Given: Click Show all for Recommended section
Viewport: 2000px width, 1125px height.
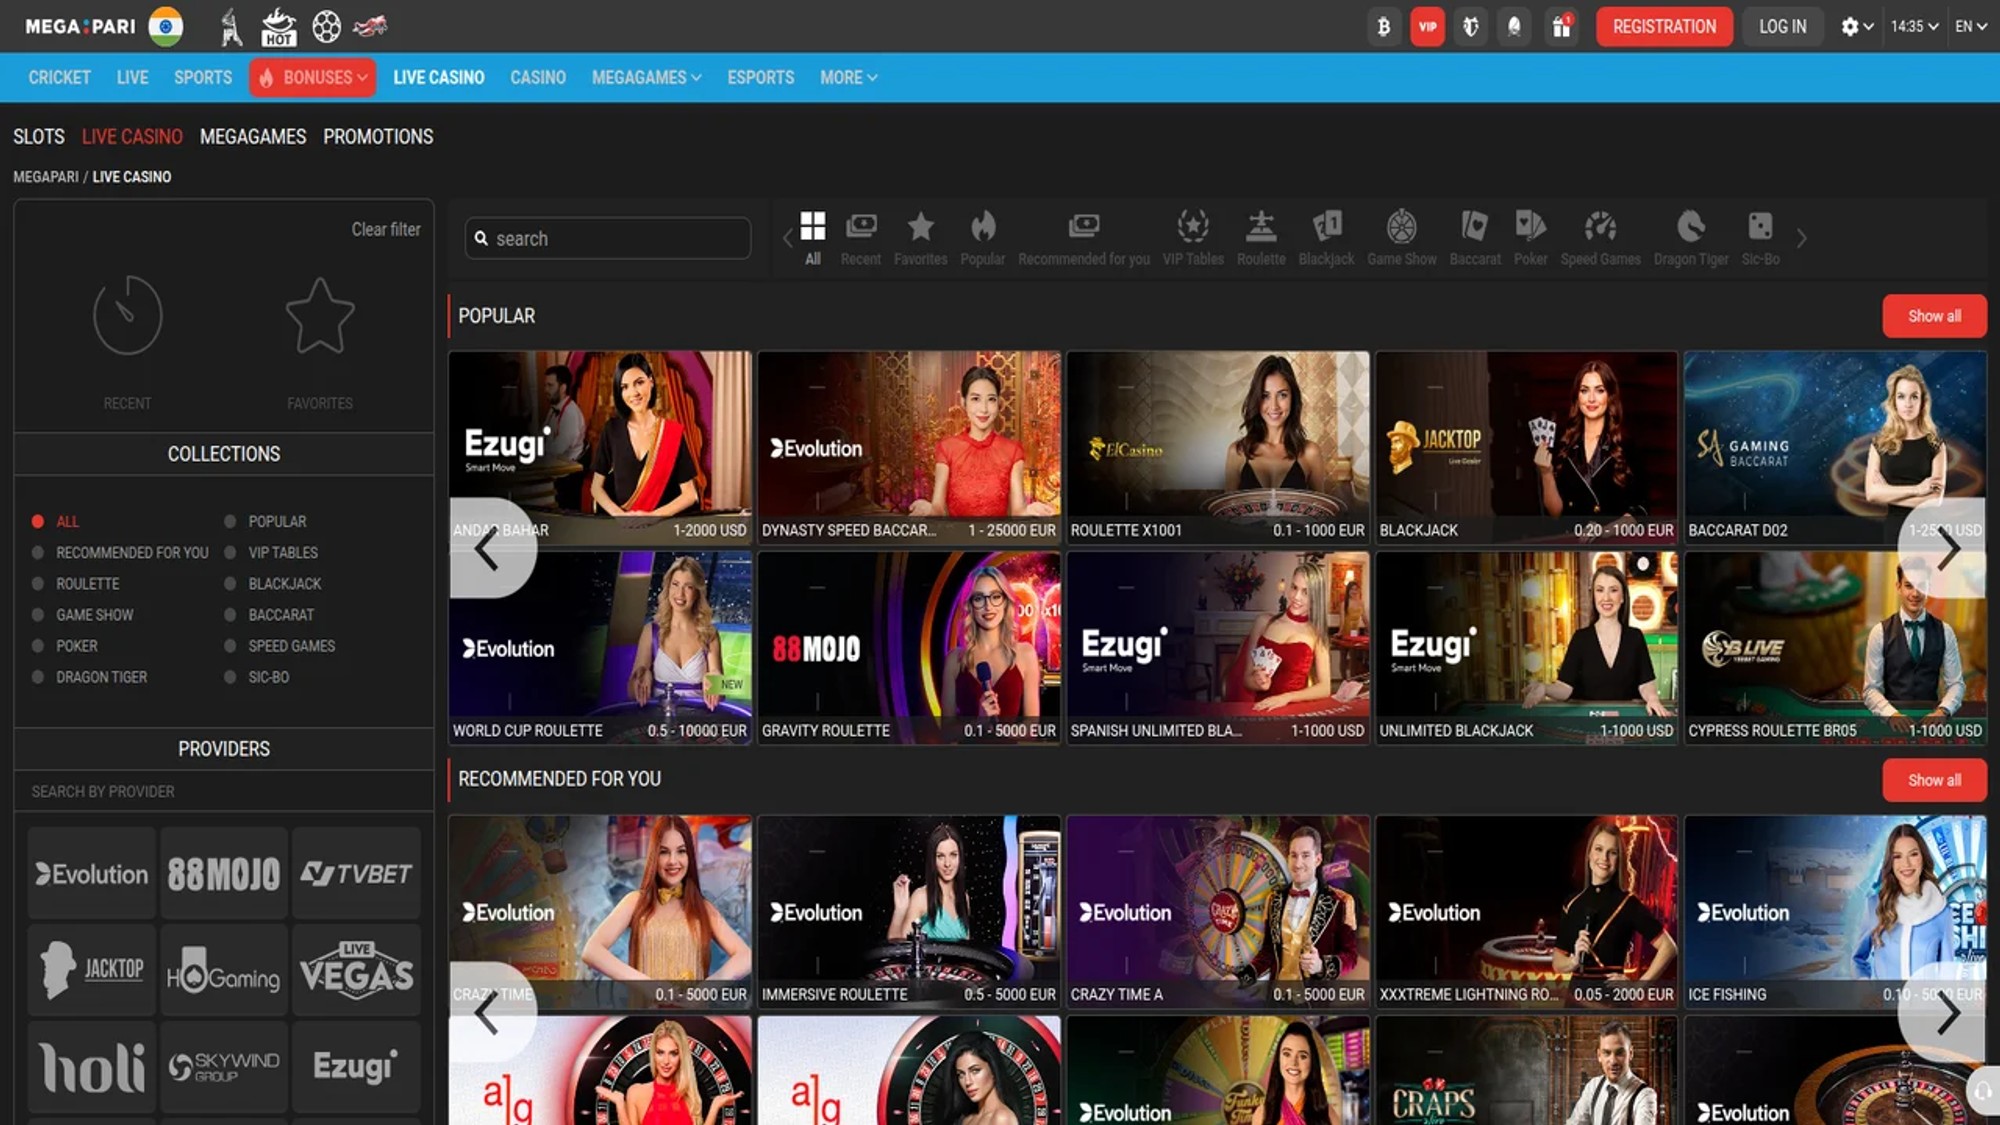Looking at the screenshot, I should [1934, 780].
